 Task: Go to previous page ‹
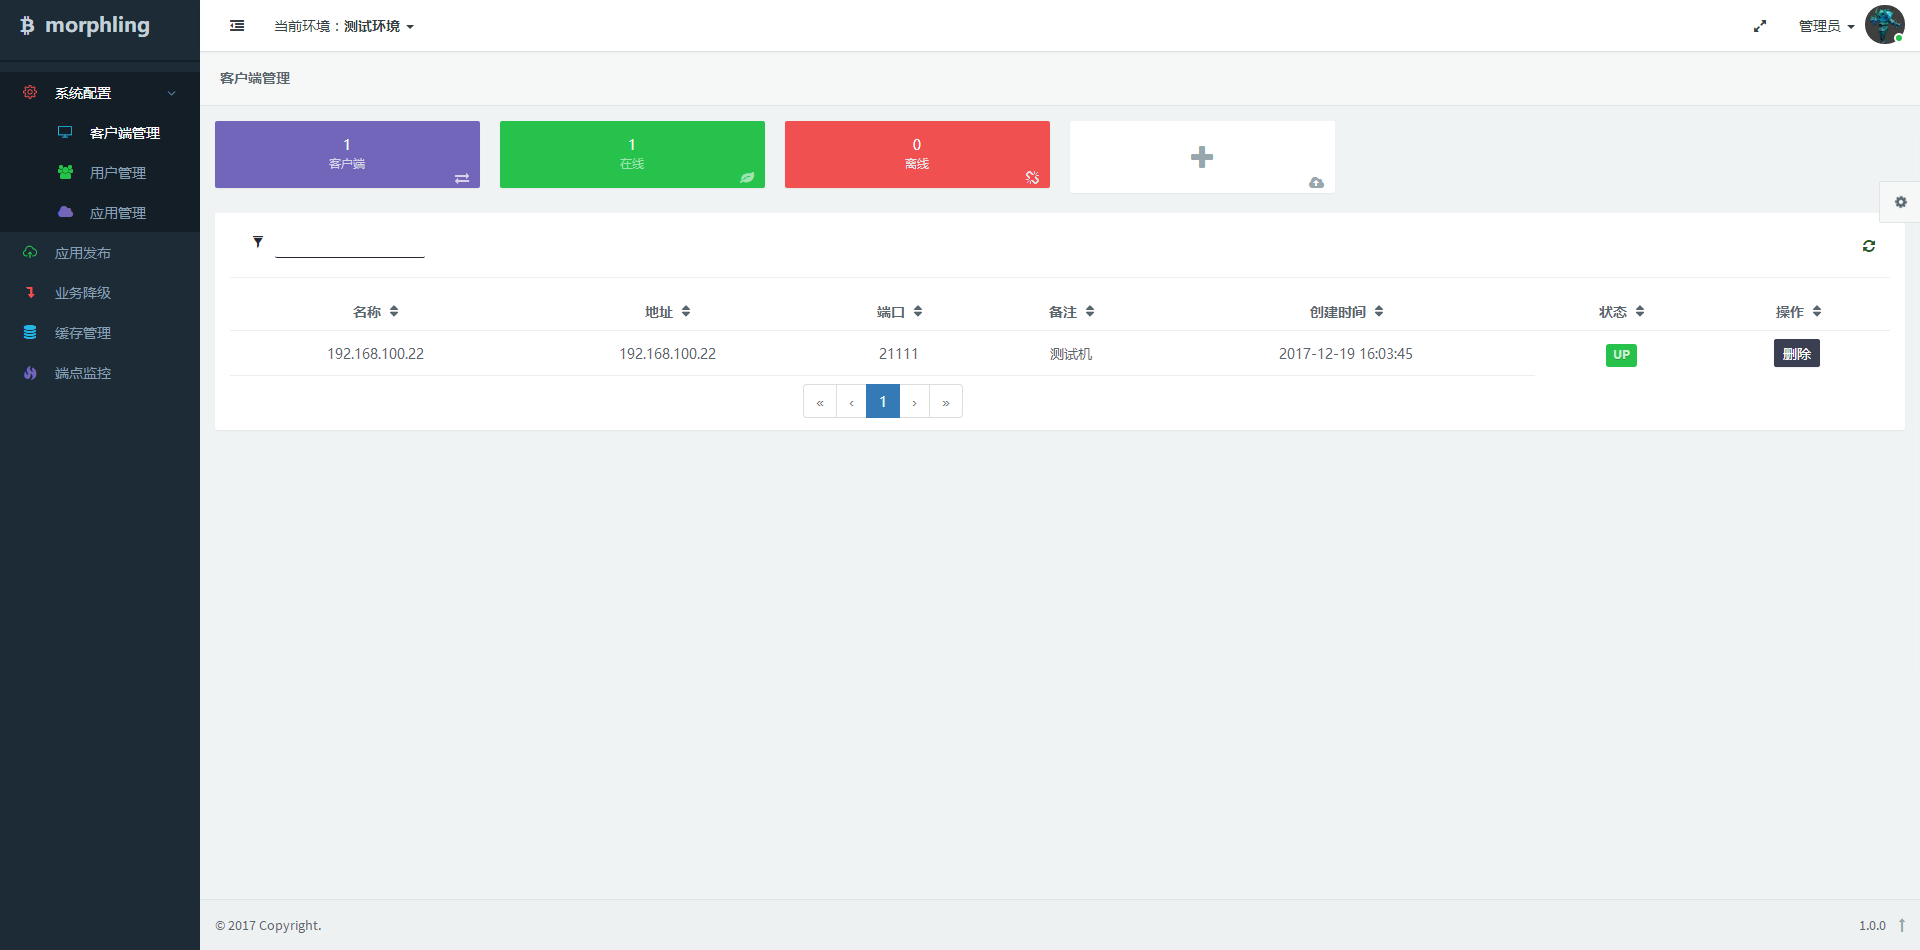tap(851, 401)
